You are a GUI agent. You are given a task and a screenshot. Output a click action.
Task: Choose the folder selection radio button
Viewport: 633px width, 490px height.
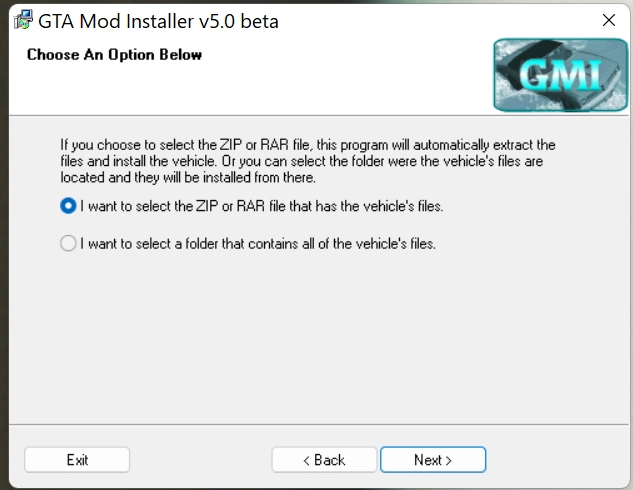68,243
